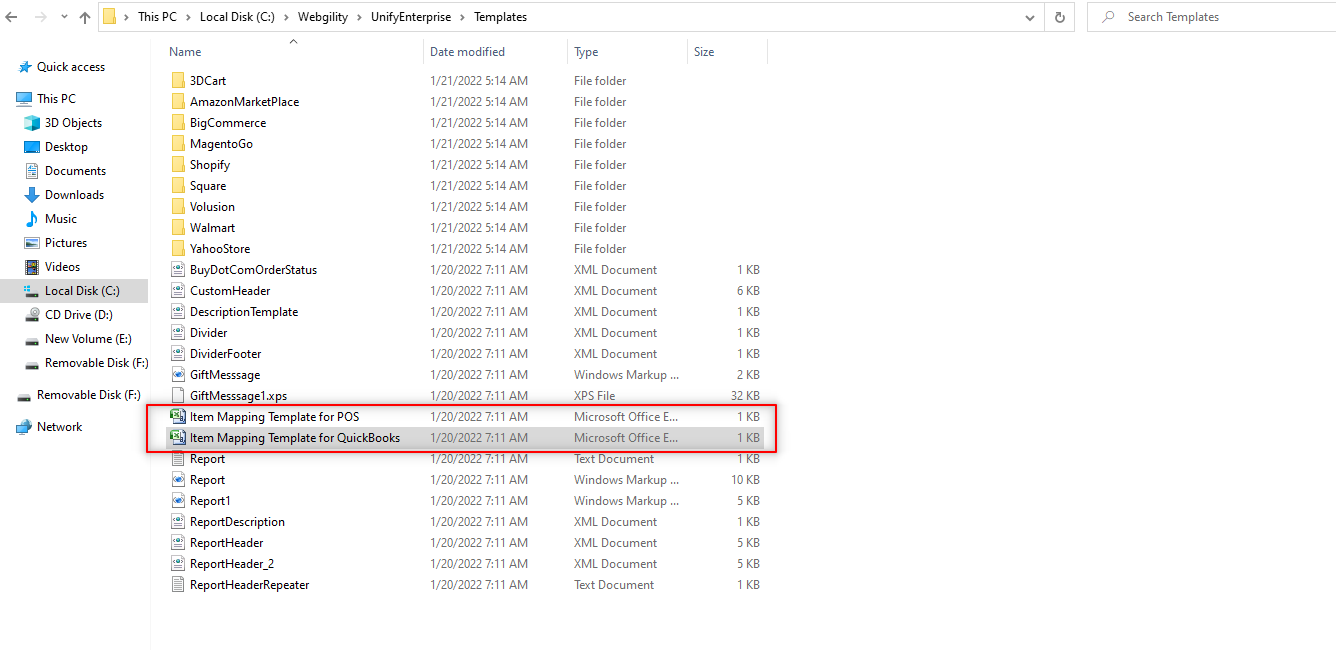Select Local Disk (C:) in navigation pane

[x=82, y=291]
